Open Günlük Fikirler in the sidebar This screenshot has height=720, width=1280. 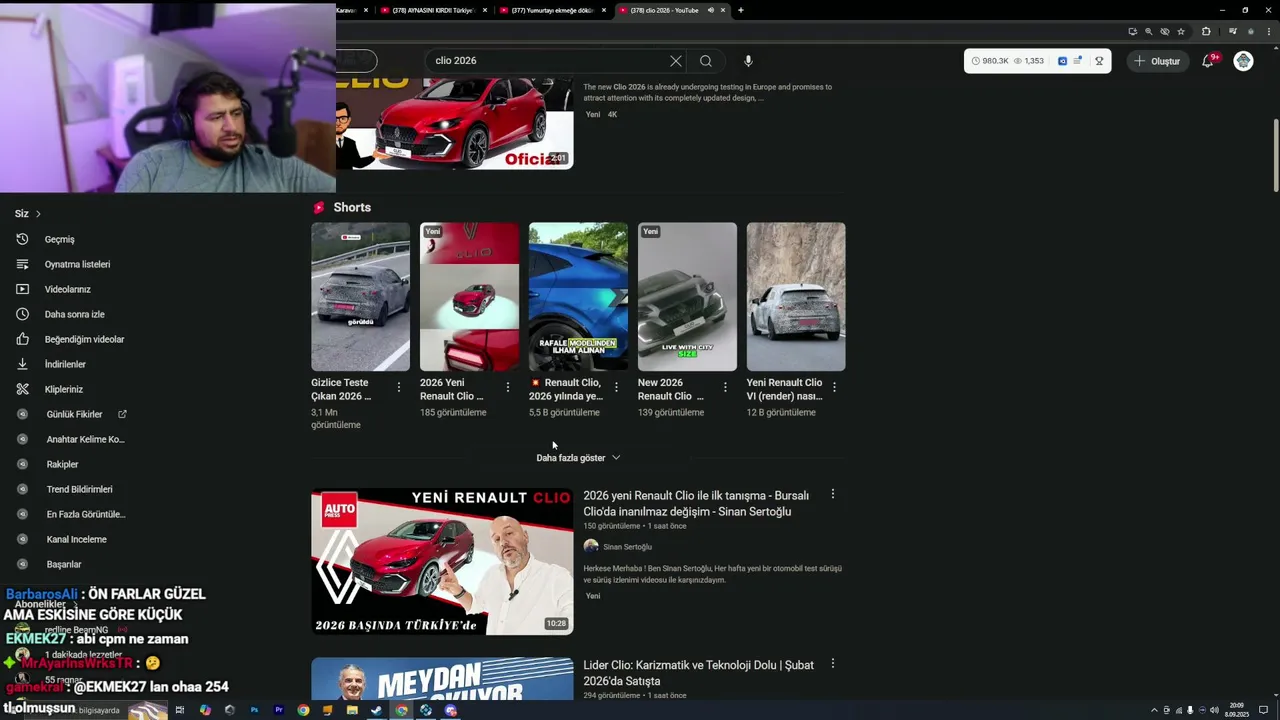(74, 414)
